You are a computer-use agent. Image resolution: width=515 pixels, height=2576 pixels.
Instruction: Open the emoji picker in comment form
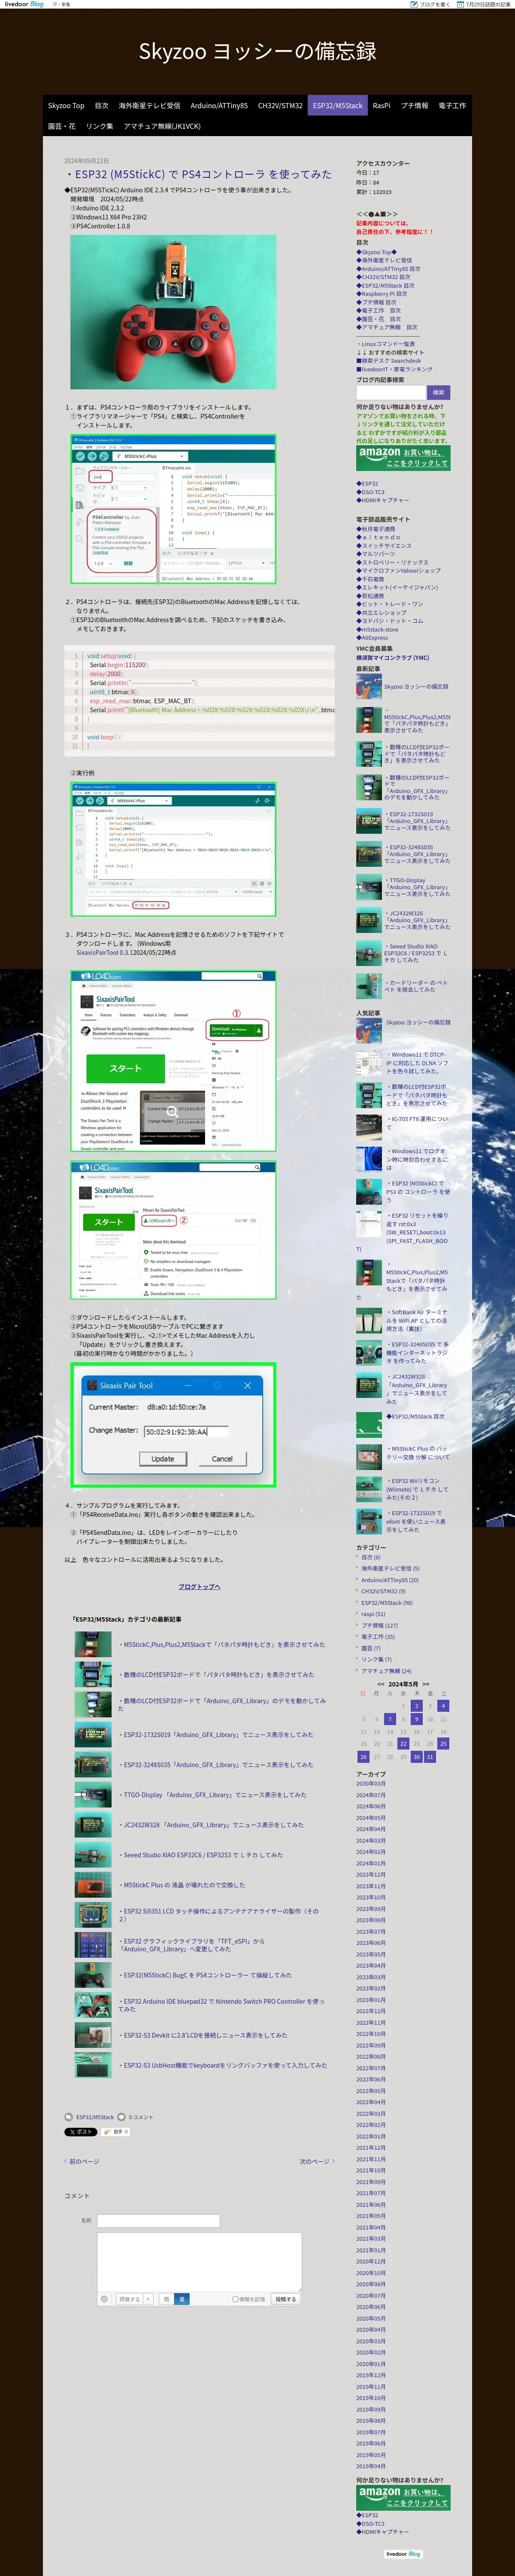(x=104, y=2299)
